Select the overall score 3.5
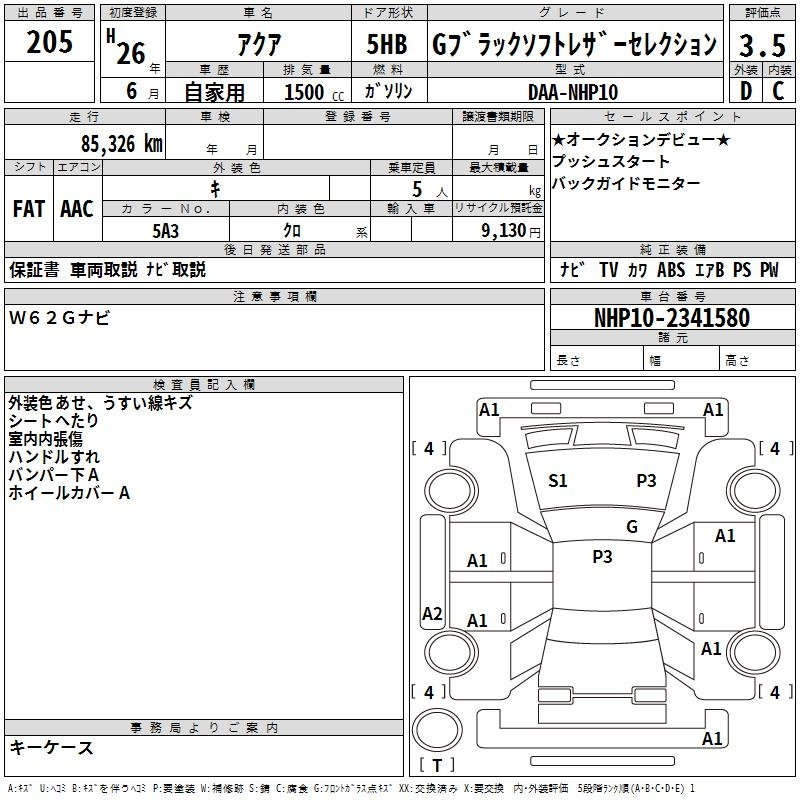800x800 pixels. click(x=761, y=45)
